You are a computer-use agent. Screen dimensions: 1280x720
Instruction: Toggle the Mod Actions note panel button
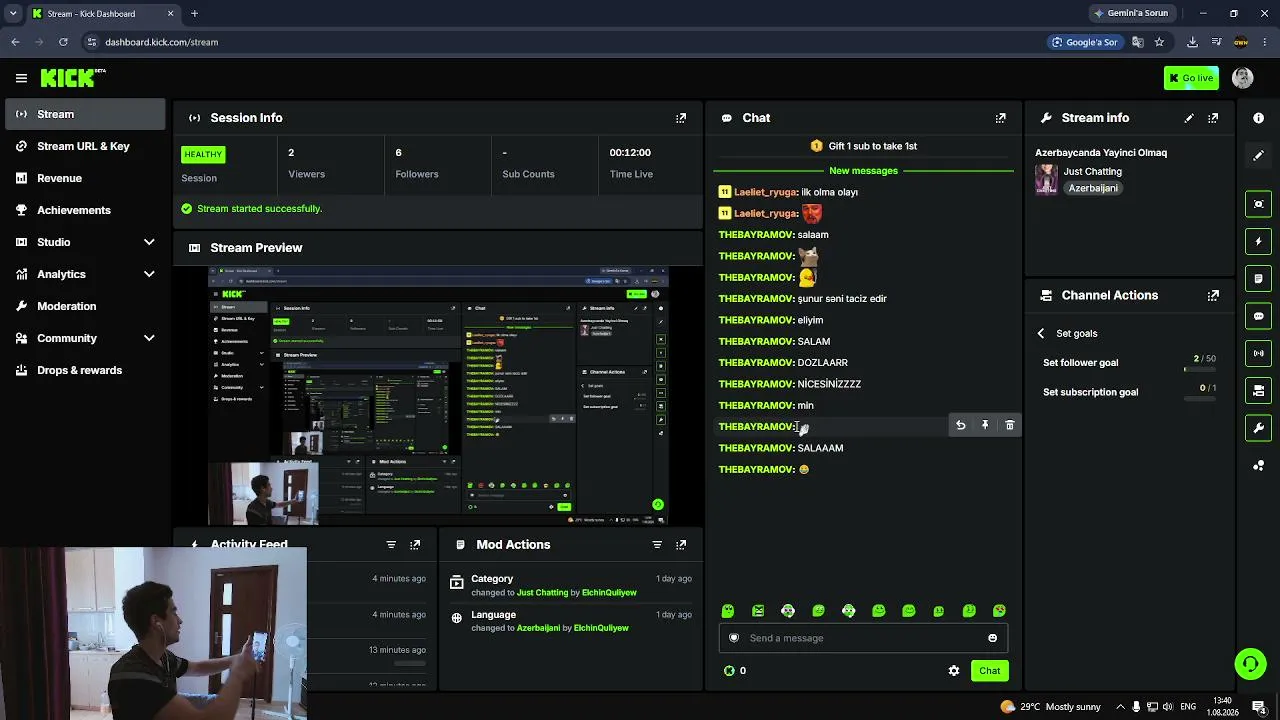point(1258,278)
